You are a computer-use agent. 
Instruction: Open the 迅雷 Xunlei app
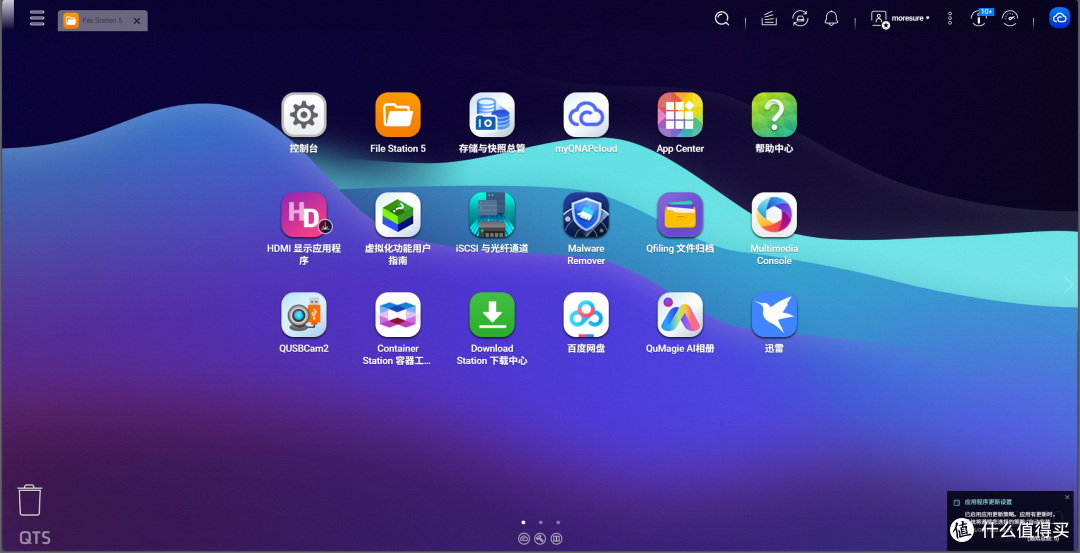pos(774,315)
